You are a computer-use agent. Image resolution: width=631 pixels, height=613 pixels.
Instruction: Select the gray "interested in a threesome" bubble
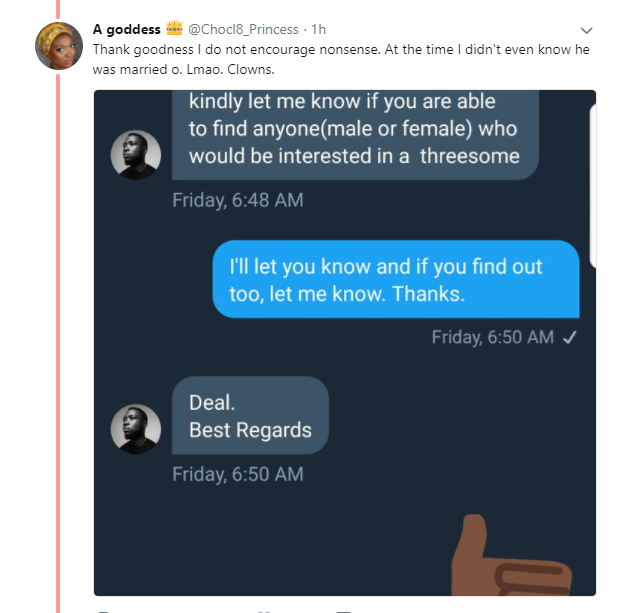pos(355,135)
